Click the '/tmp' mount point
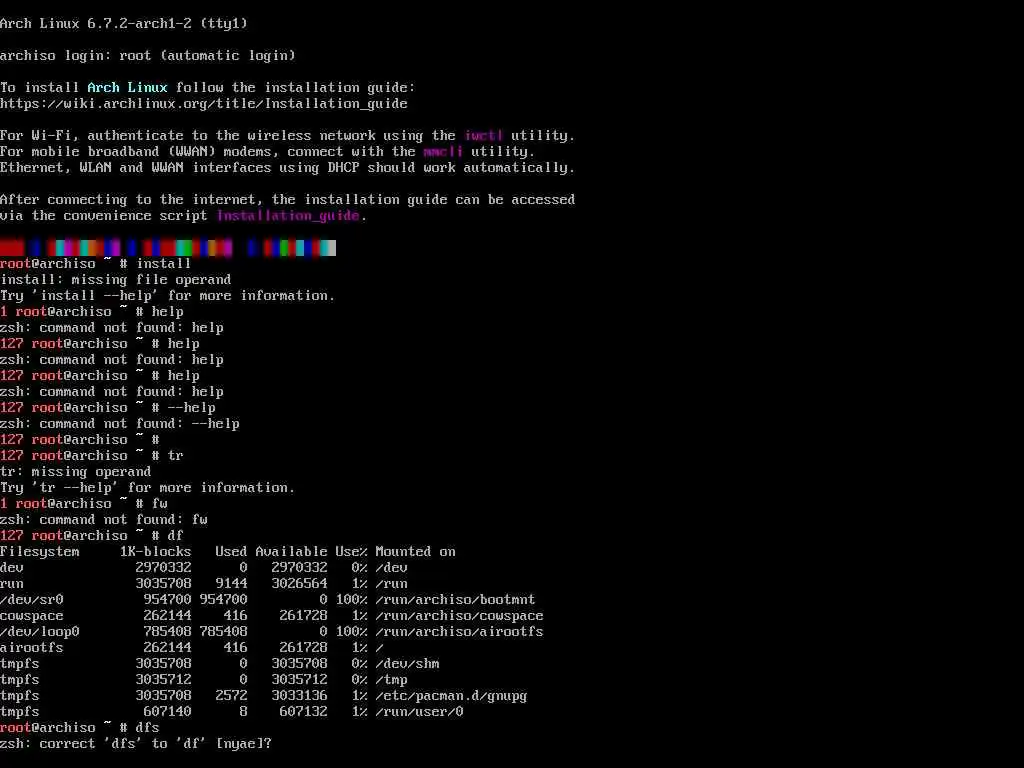The image size is (1024, 768). pyautogui.click(x=391, y=679)
